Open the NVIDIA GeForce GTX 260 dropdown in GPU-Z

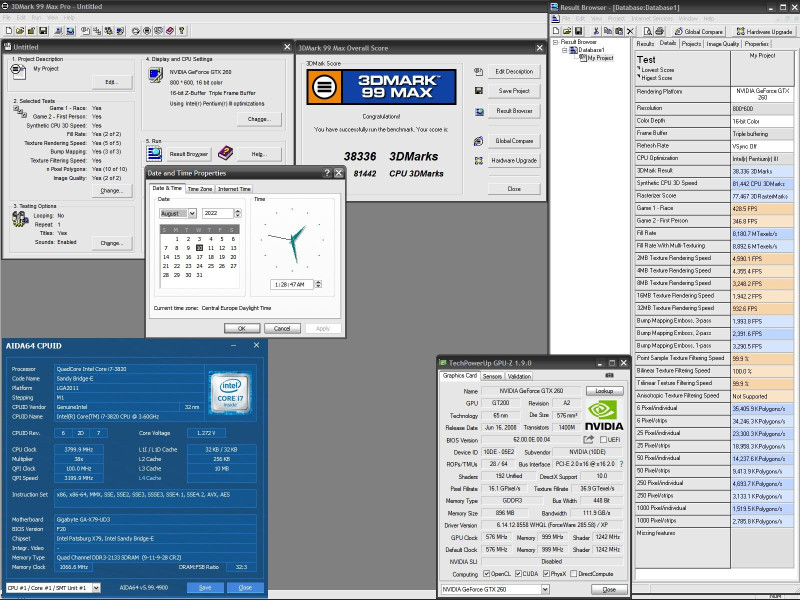click(x=545, y=589)
